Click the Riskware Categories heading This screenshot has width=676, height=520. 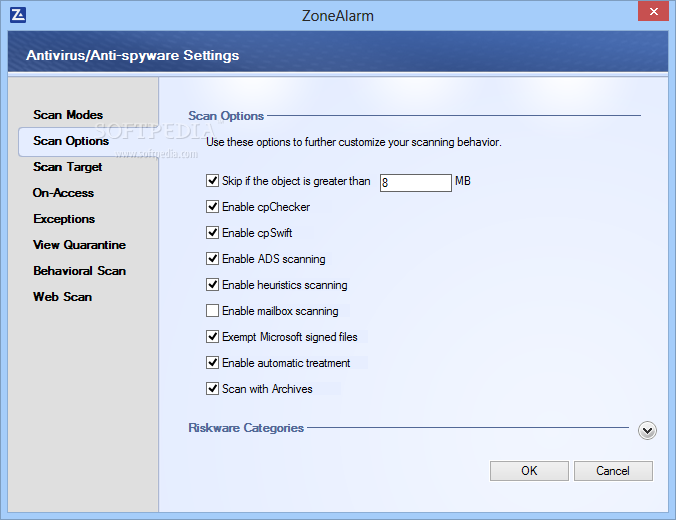pos(246,428)
